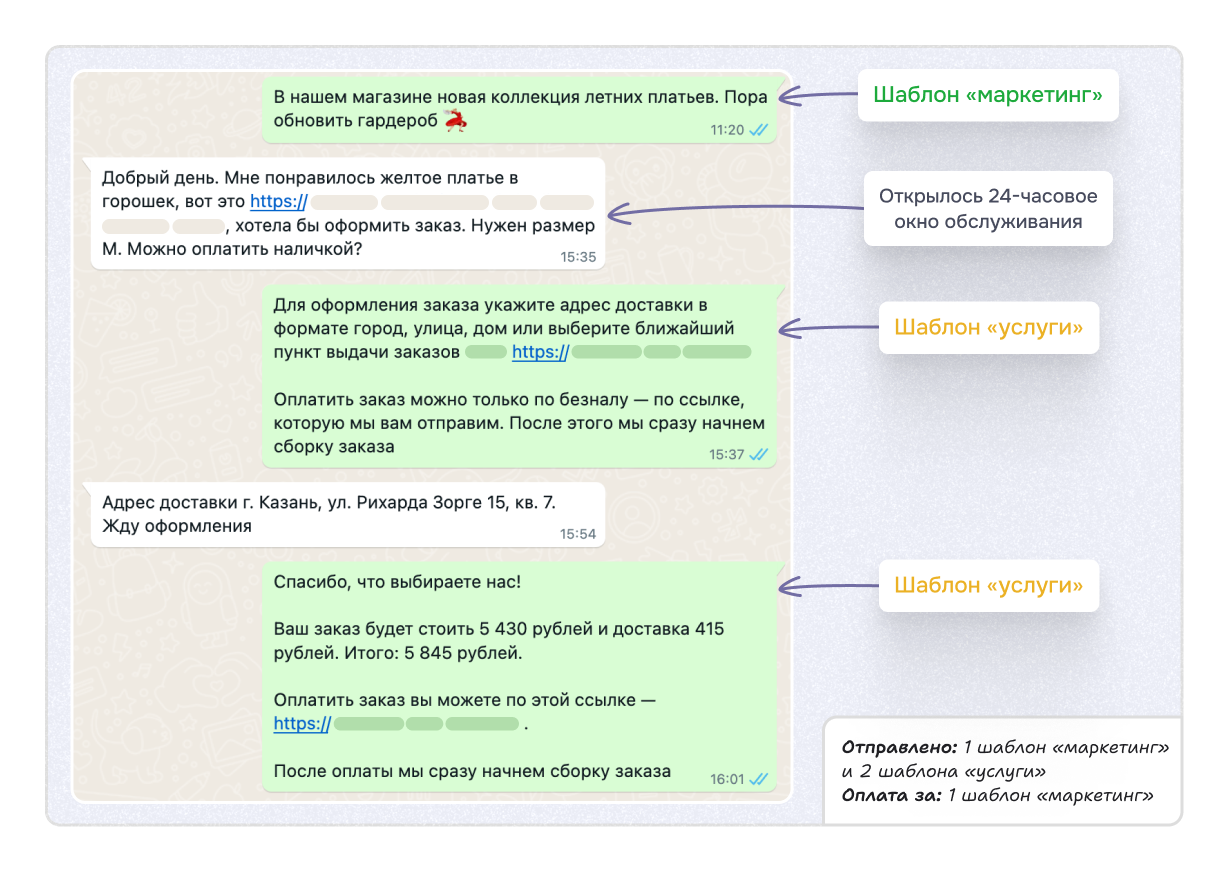Click the blue double checkmark at 11:20
The width and height of the screenshot is (1229, 872).
point(756,130)
